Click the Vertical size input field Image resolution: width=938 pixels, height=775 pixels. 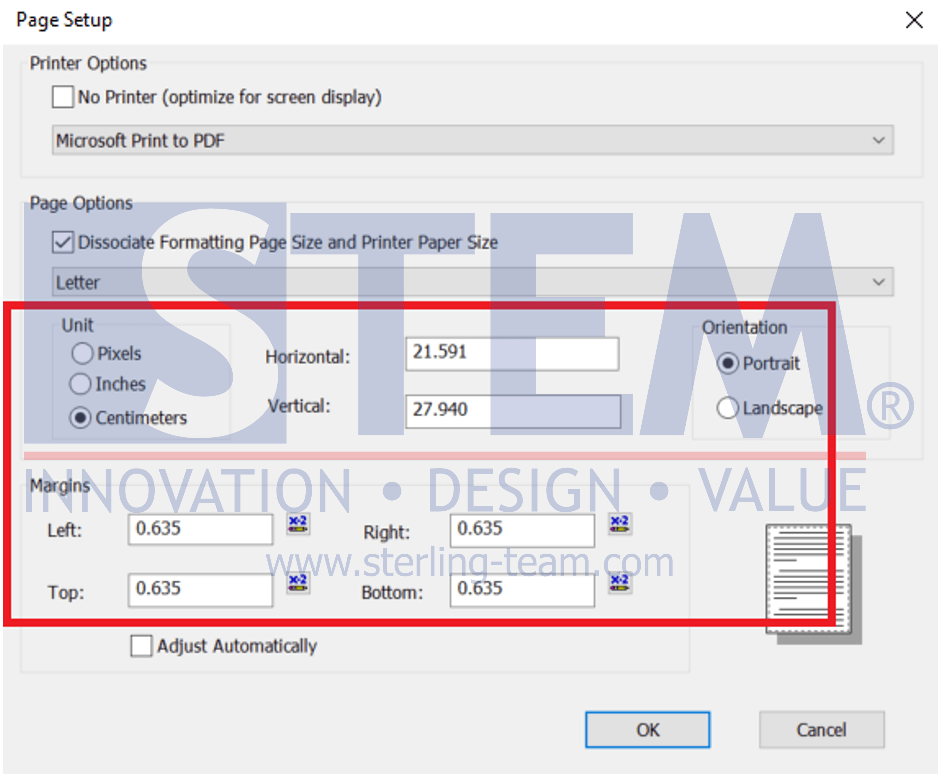512,410
